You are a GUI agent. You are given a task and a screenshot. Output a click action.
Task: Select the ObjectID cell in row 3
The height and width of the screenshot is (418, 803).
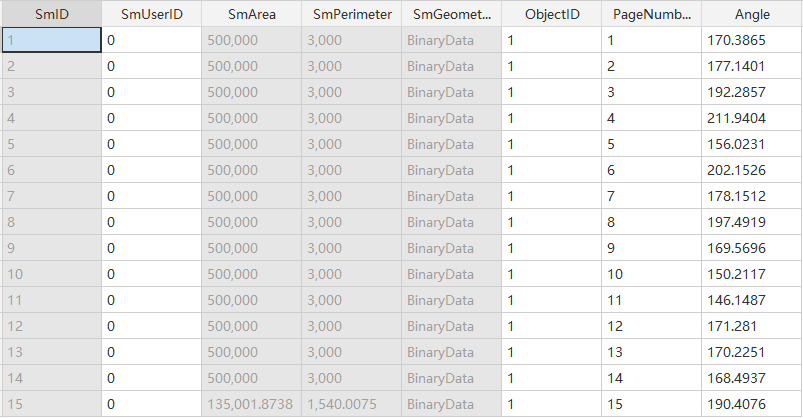(551, 92)
